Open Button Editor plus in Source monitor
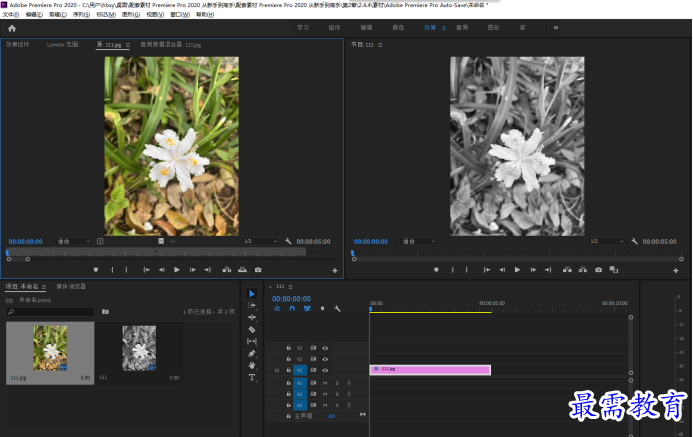Image resolution: width=693 pixels, height=437 pixels. (335, 270)
